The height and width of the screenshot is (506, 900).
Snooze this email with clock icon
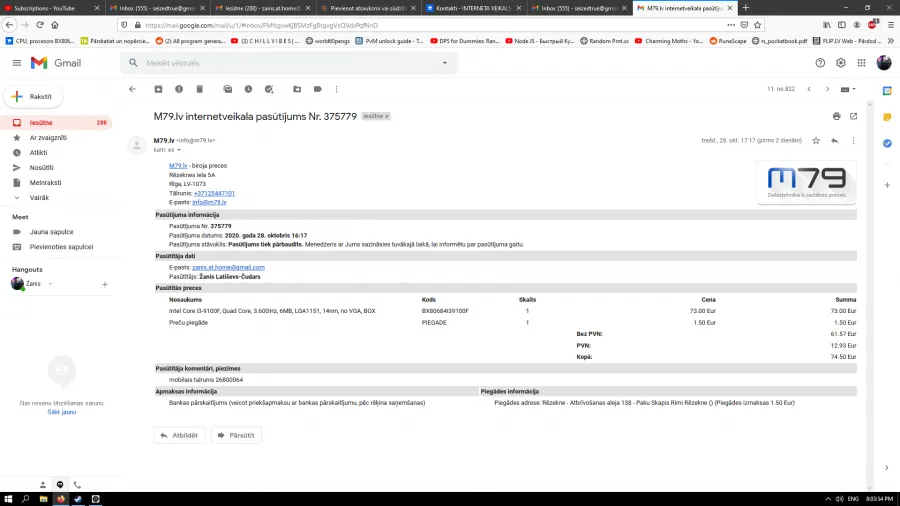click(x=249, y=89)
